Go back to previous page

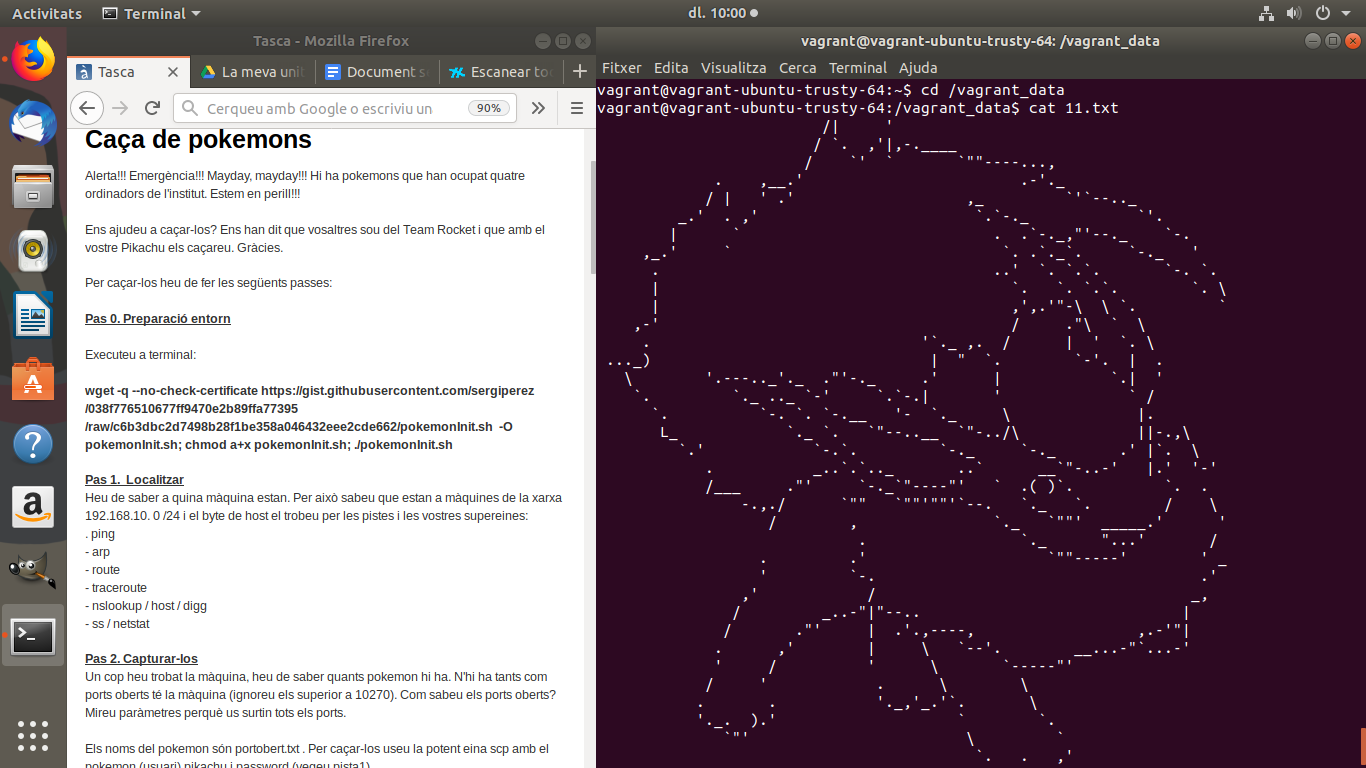click(x=87, y=108)
